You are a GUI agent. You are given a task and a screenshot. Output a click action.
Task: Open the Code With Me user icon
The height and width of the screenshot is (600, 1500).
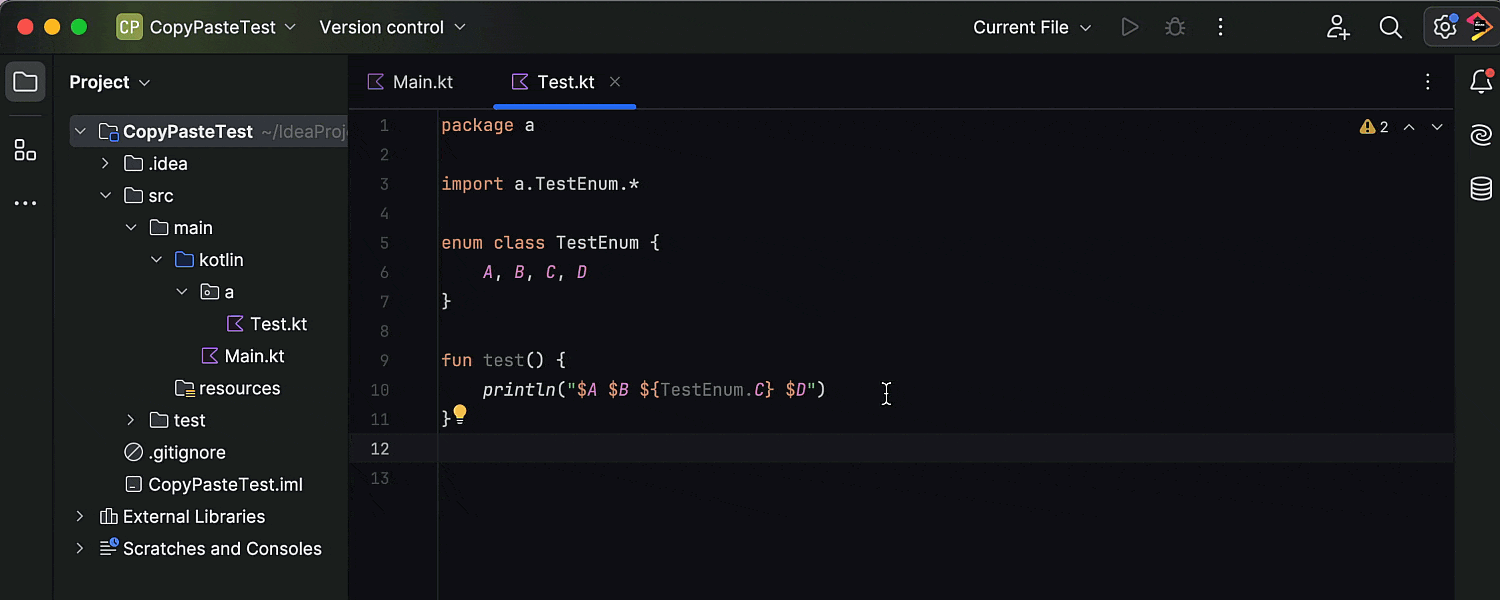pyautogui.click(x=1337, y=27)
